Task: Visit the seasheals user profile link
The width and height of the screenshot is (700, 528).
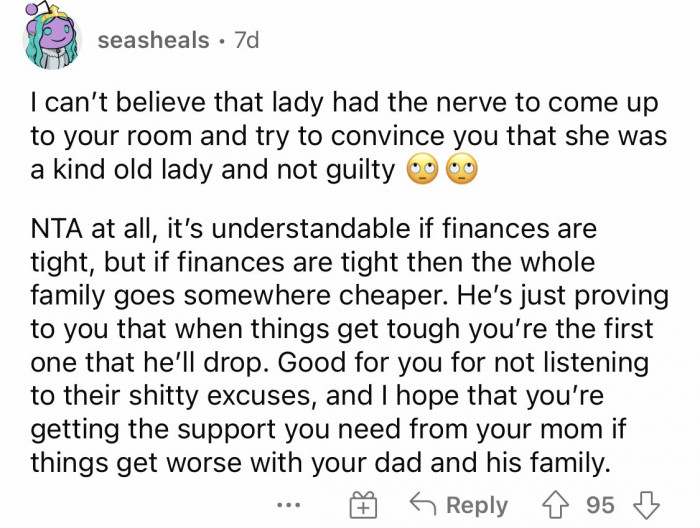Action: 153,41
